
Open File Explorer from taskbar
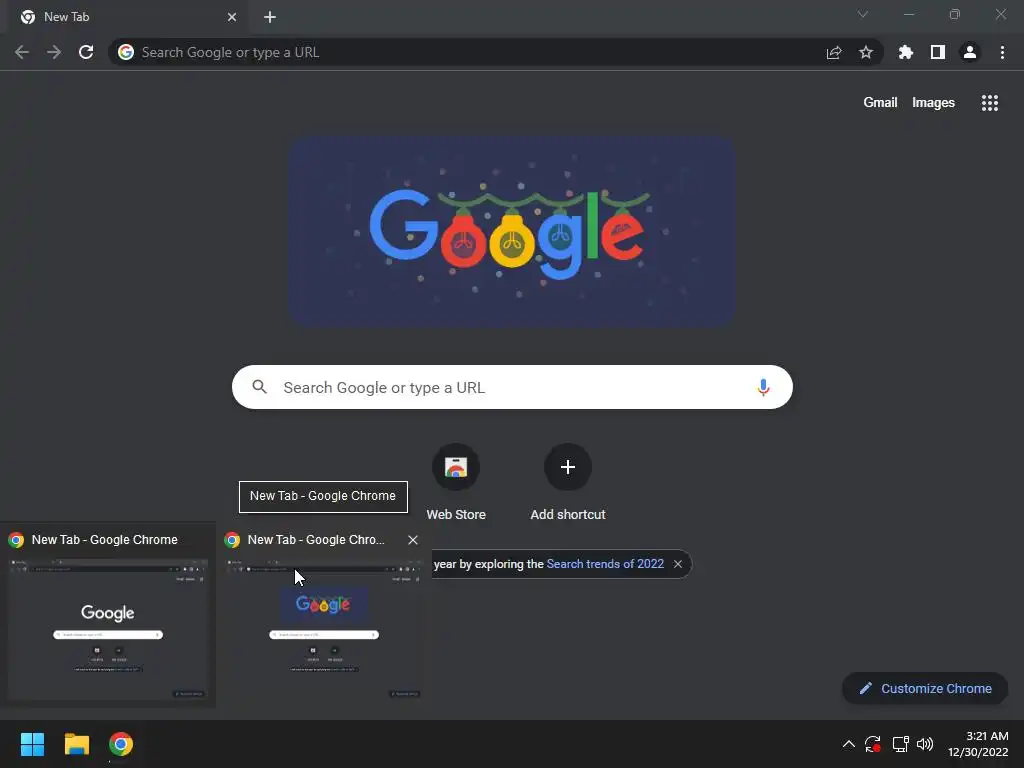(x=76, y=744)
